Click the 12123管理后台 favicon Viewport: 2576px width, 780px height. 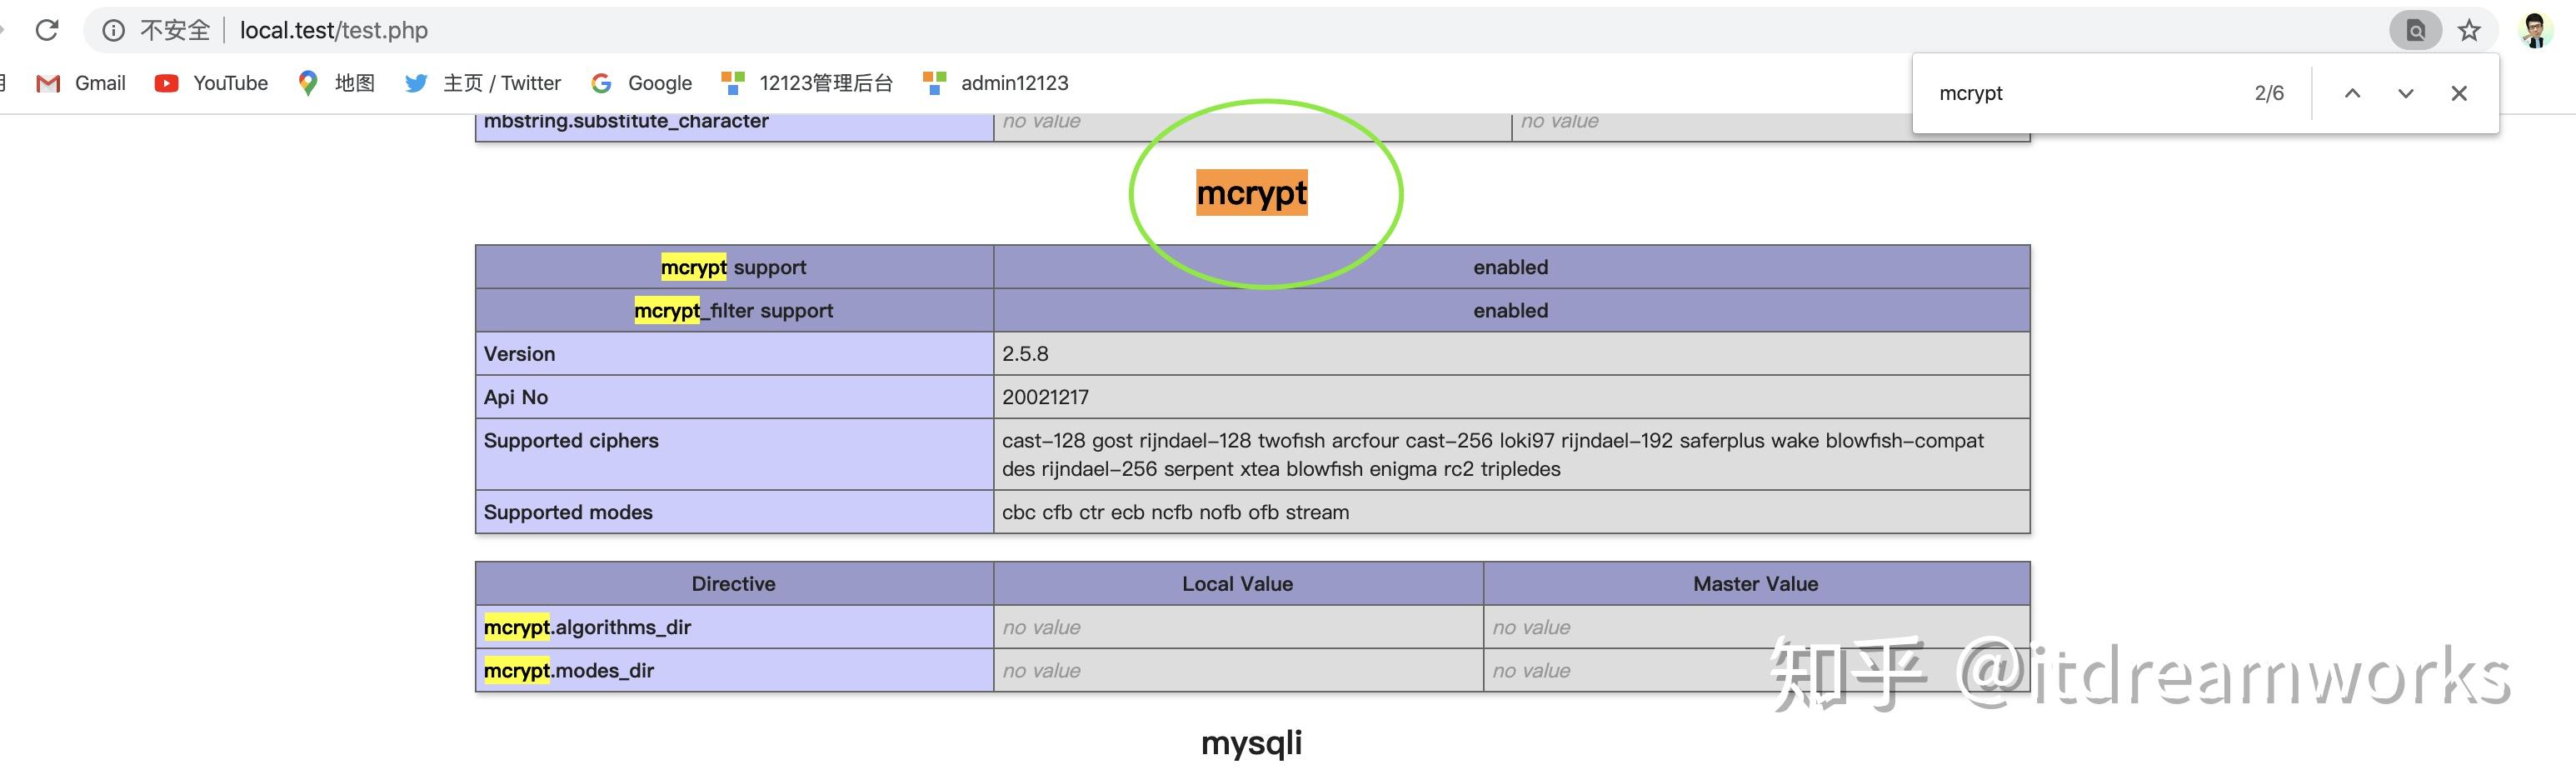pyautogui.click(x=733, y=83)
